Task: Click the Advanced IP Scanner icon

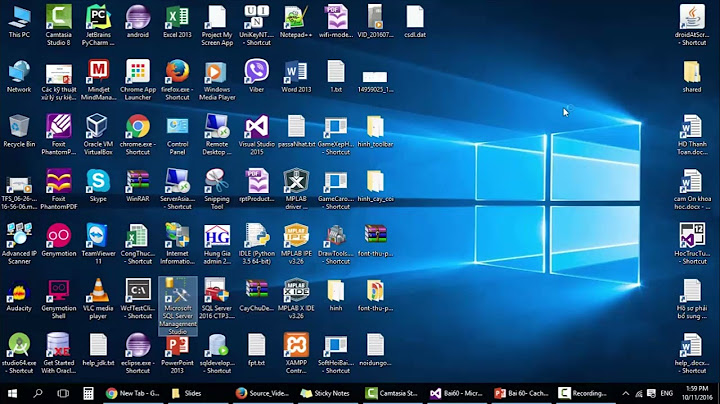Action: [x=19, y=243]
